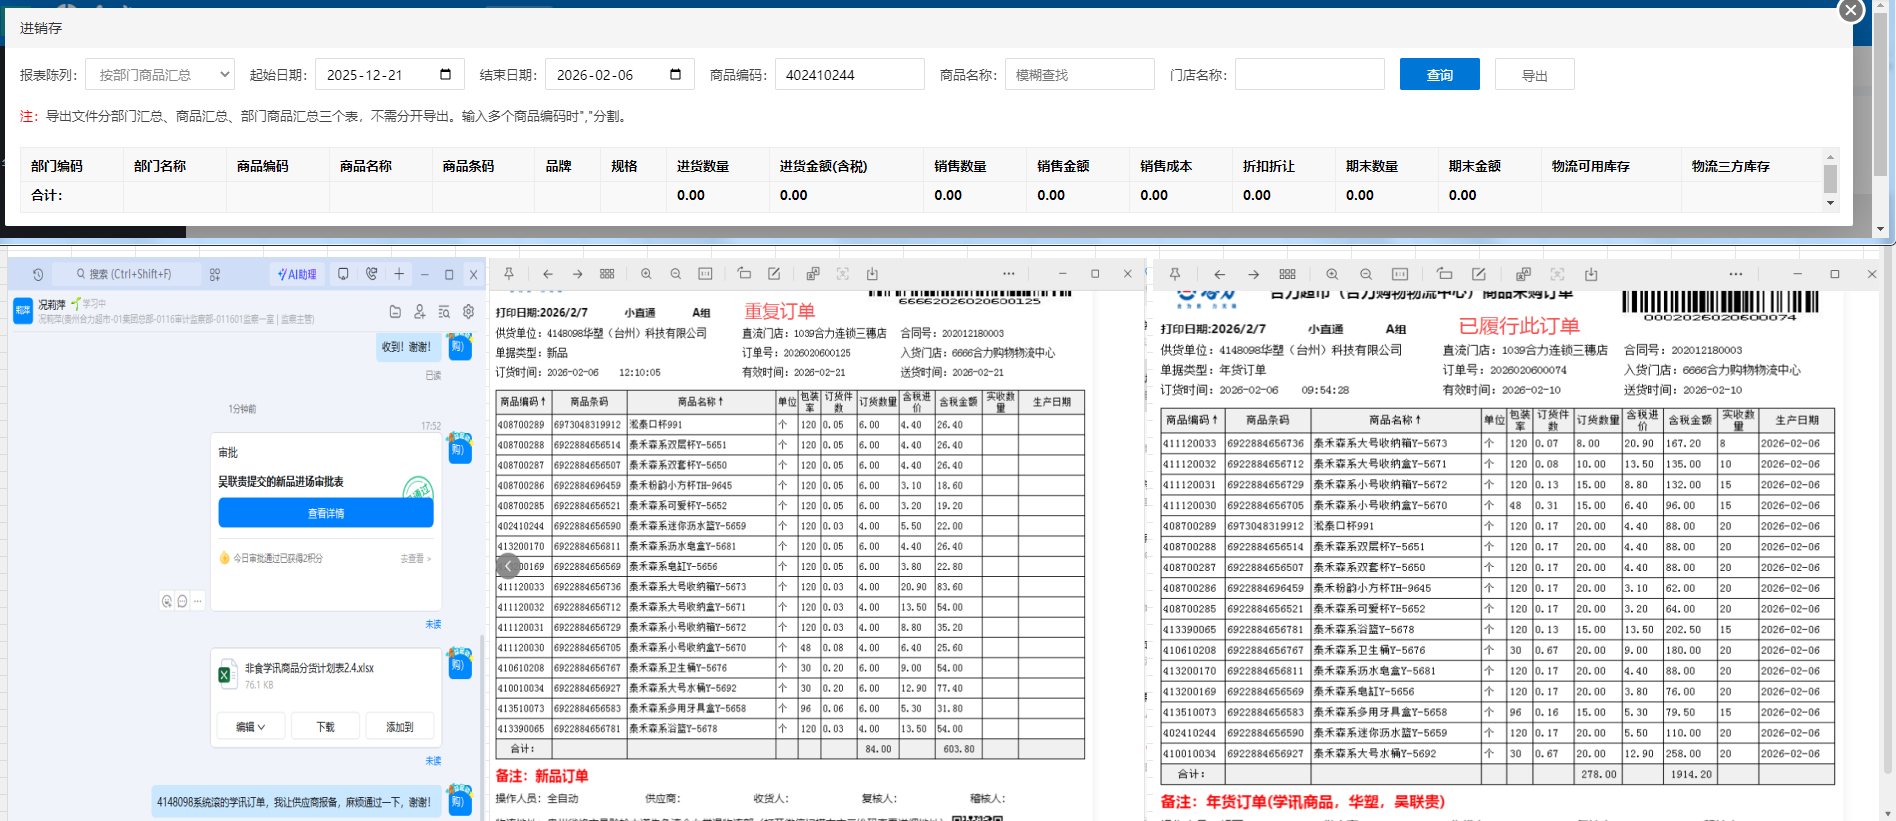The height and width of the screenshot is (821, 1896).
Task: Pin the 已履行此订单 image viewer window
Action: 1175,274
